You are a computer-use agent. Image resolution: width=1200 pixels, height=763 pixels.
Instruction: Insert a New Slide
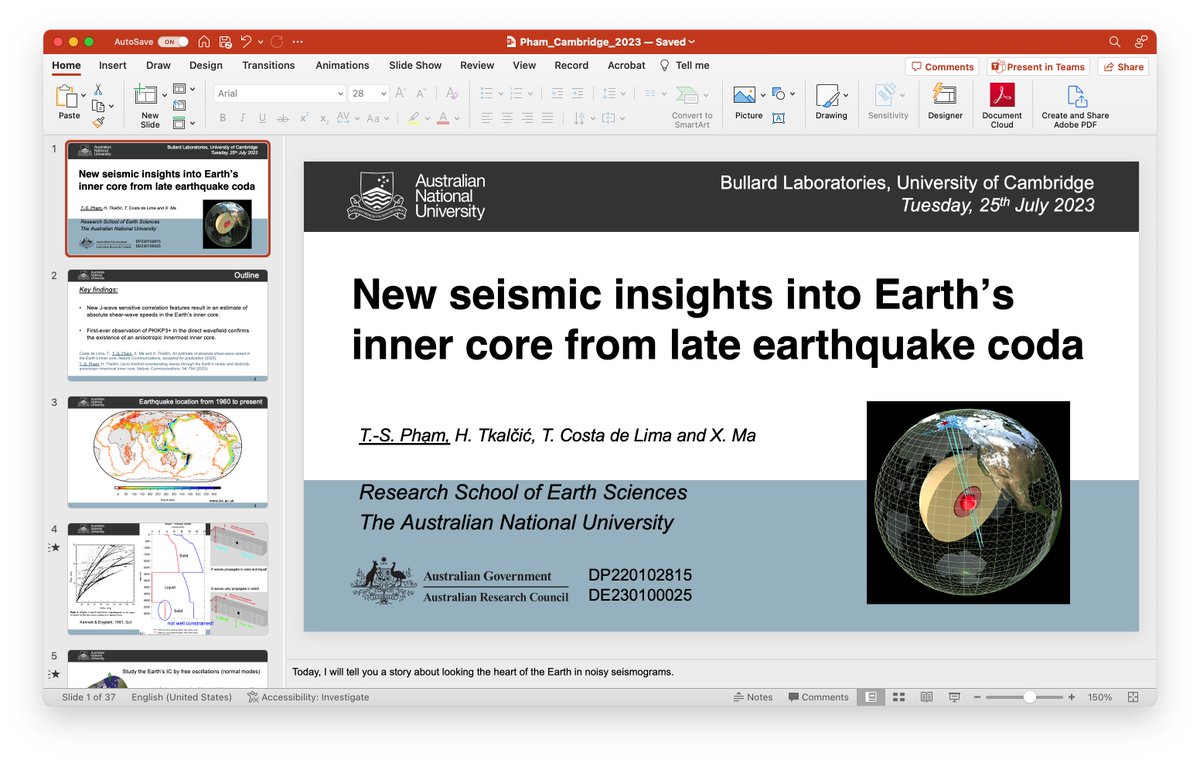coord(149,106)
